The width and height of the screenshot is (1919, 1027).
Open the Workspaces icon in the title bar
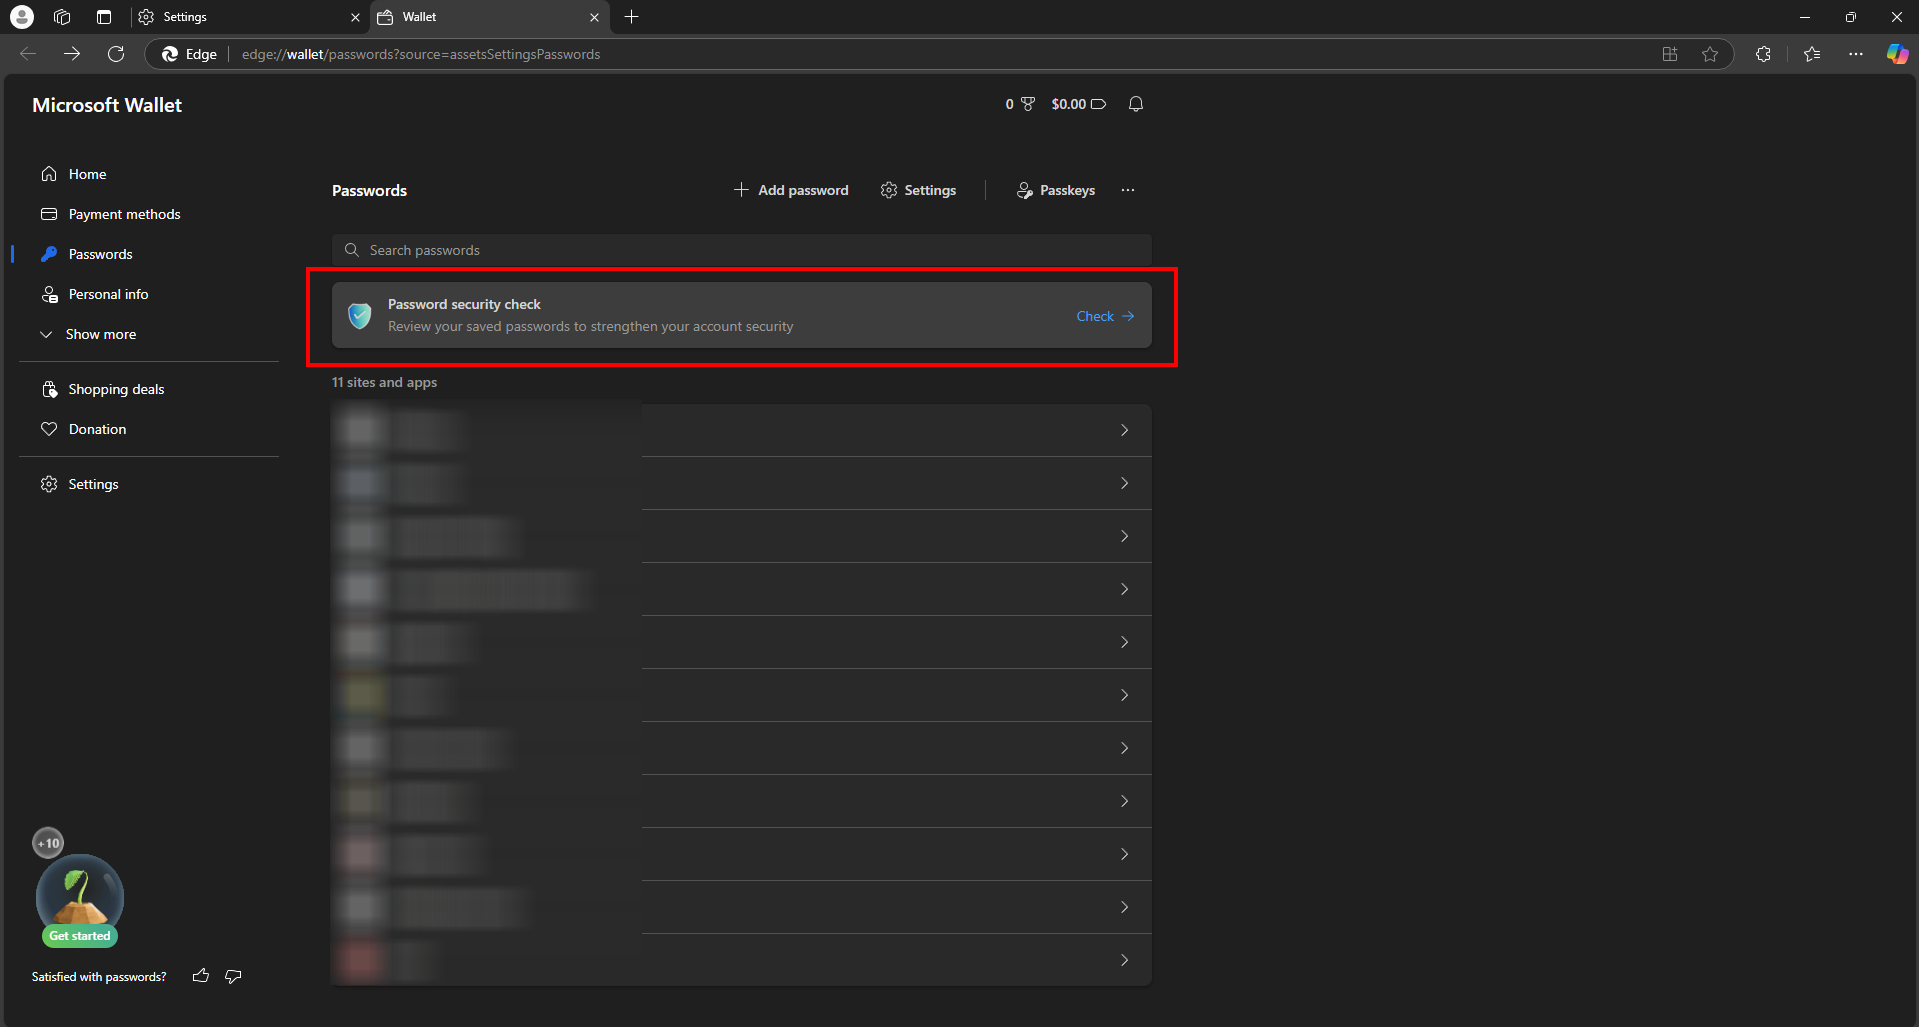pos(62,17)
